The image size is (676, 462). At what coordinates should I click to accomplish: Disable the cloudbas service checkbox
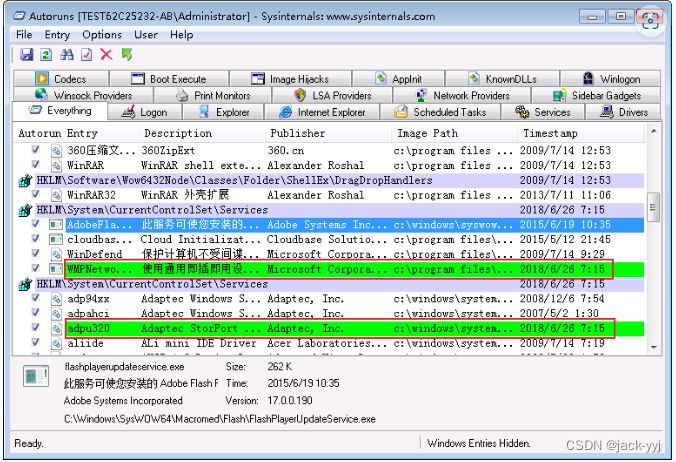[x=36, y=238]
